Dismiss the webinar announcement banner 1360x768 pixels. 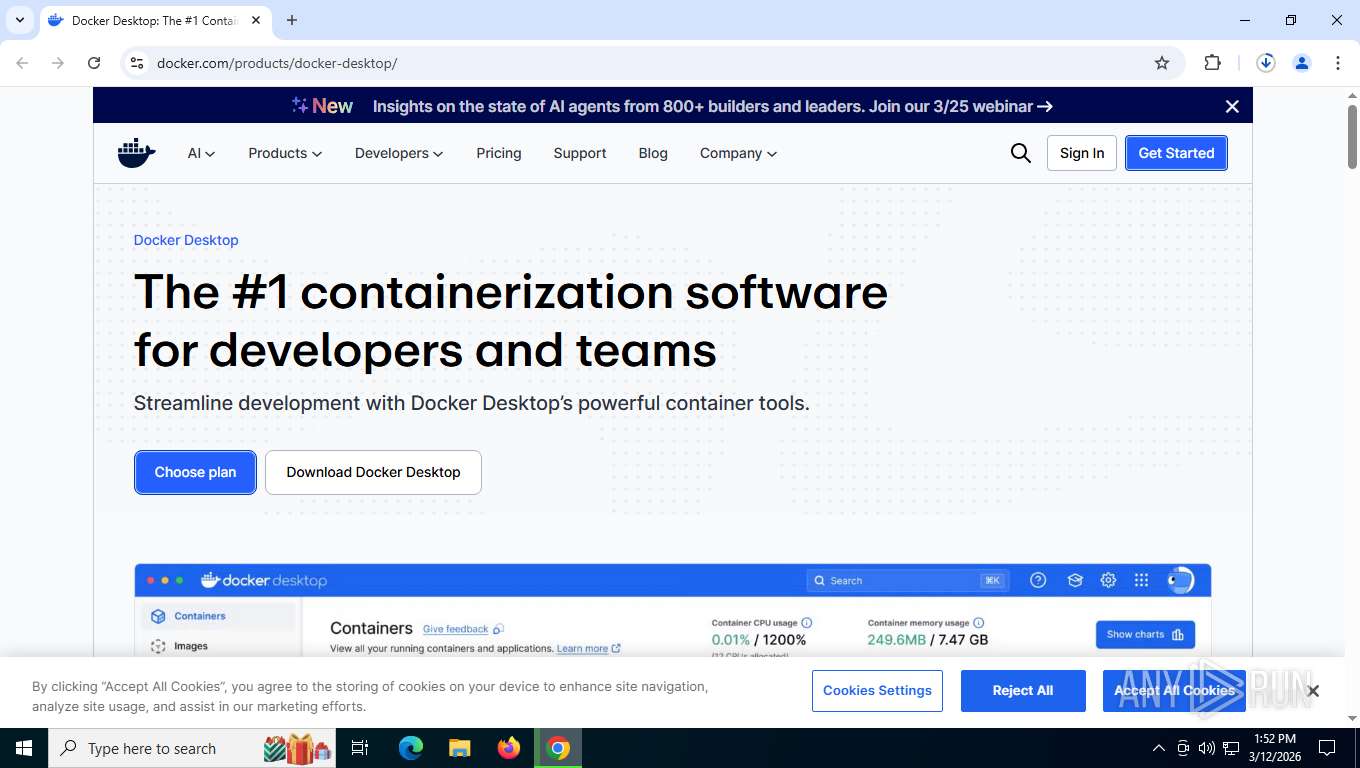(1232, 106)
